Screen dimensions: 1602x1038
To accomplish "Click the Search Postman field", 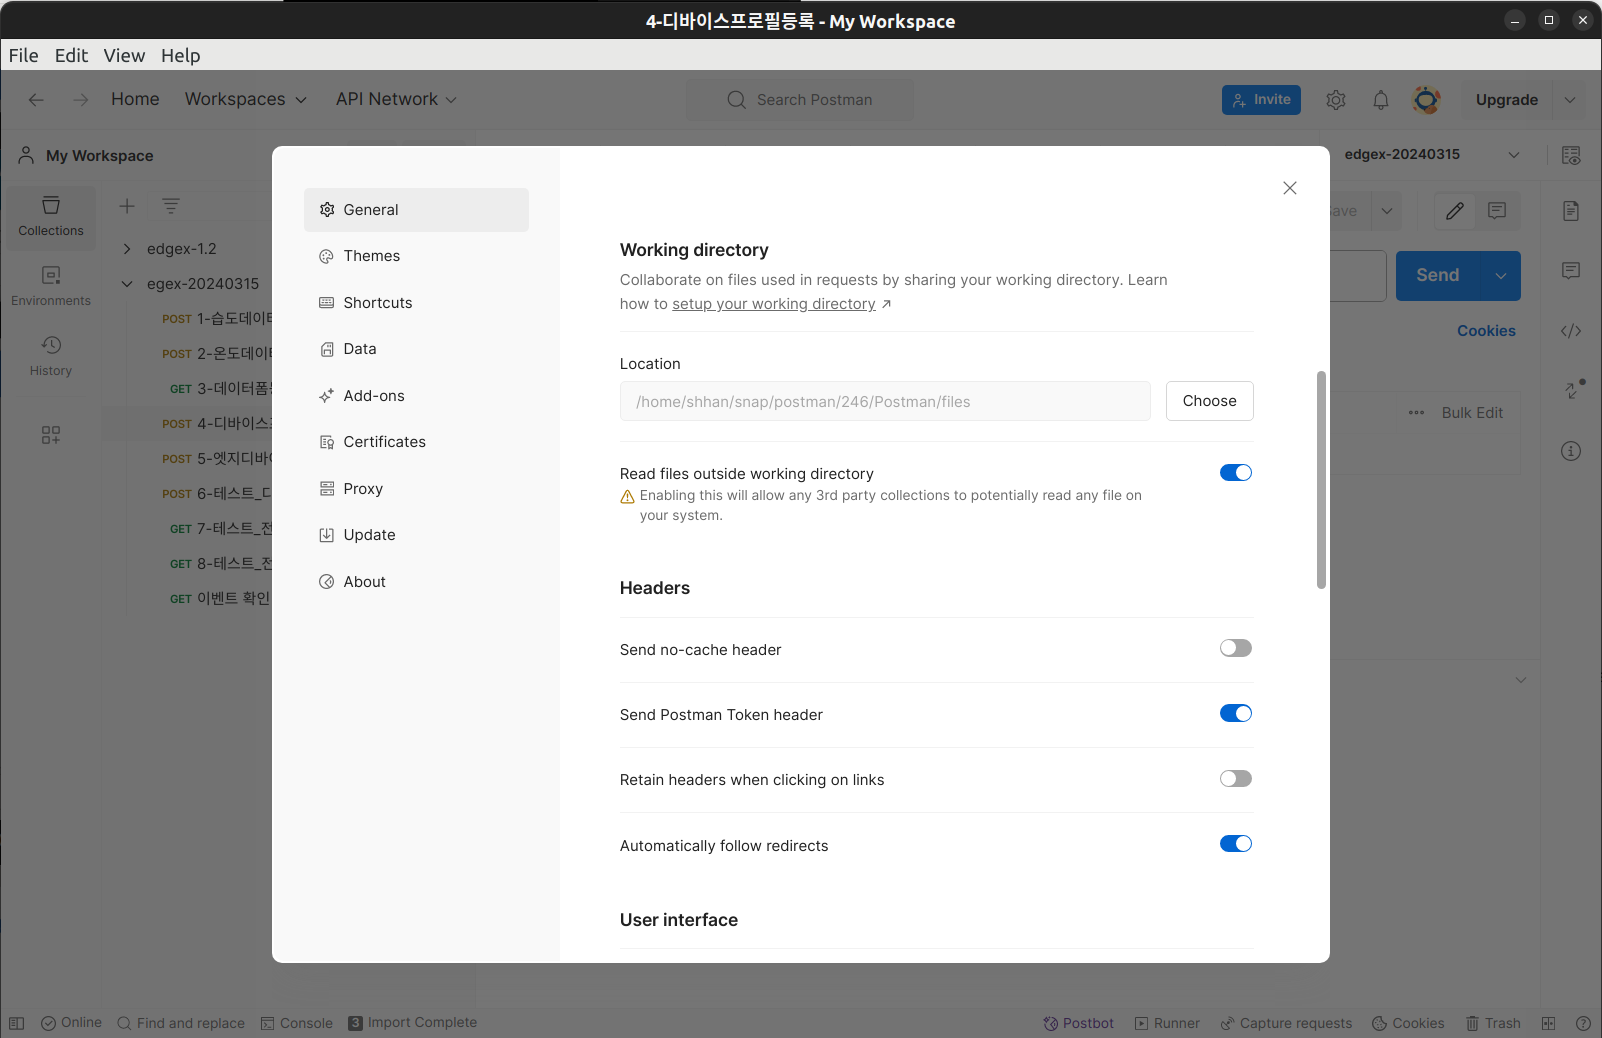I will point(799,100).
